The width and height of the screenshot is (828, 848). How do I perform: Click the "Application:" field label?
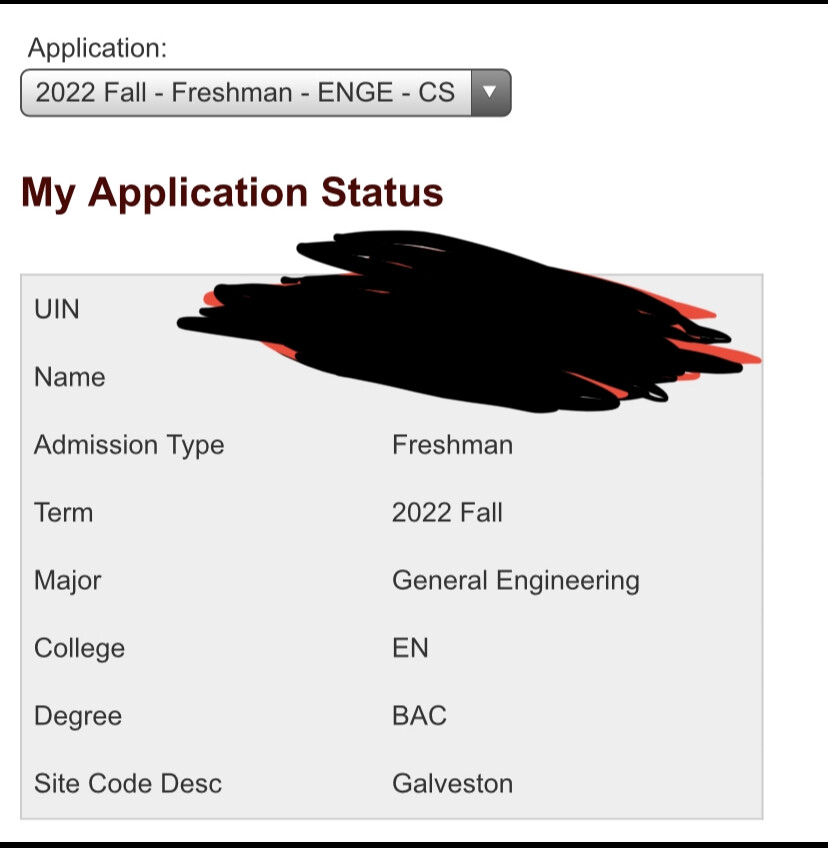(98, 47)
